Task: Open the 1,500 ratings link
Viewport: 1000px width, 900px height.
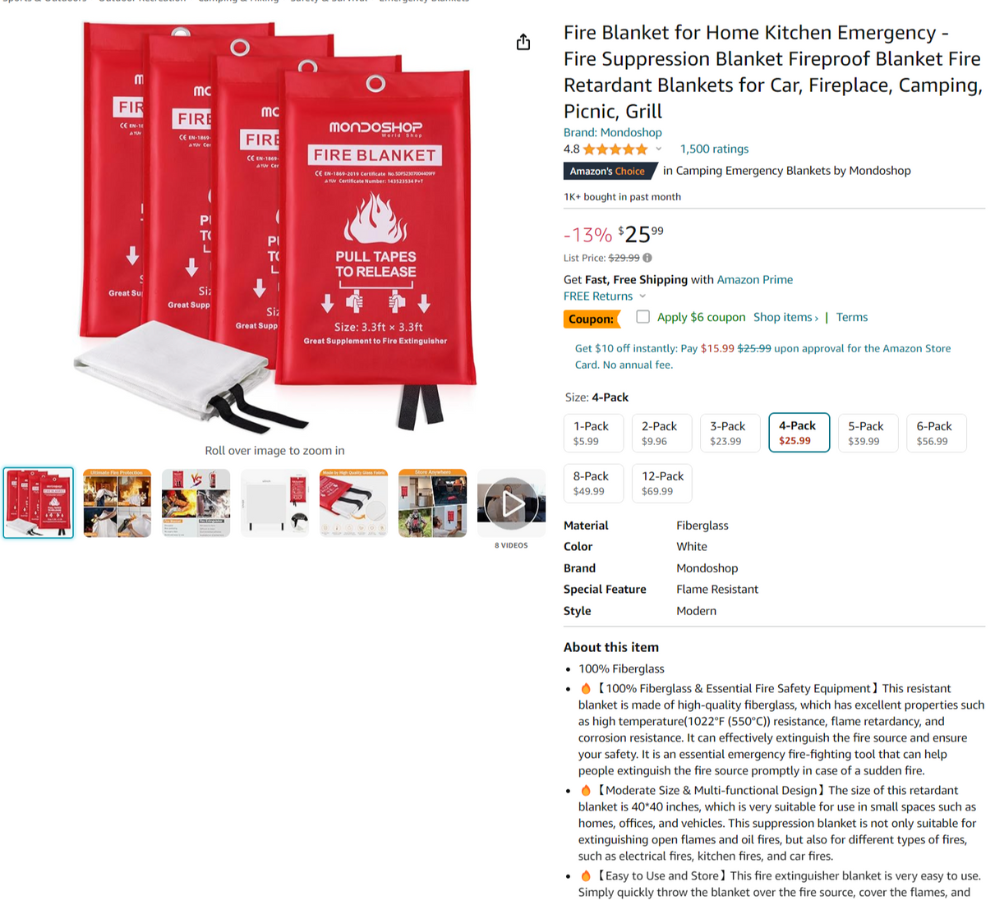Action: (x=714, y=149)
